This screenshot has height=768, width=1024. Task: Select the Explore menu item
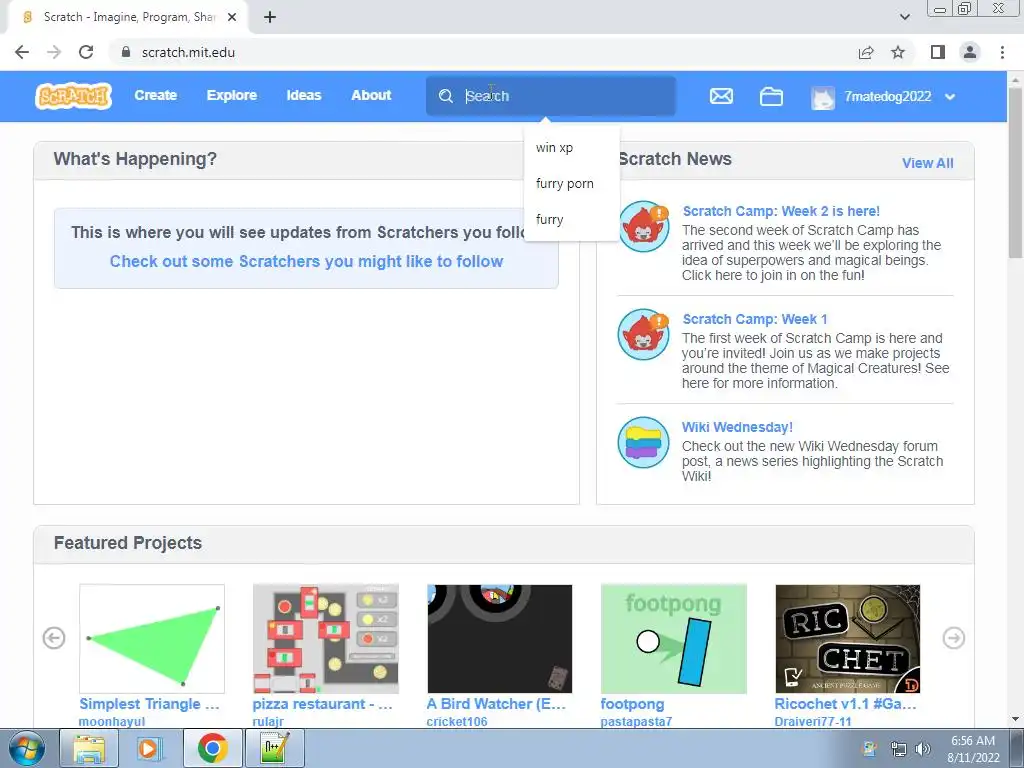[x=232, y=95]
